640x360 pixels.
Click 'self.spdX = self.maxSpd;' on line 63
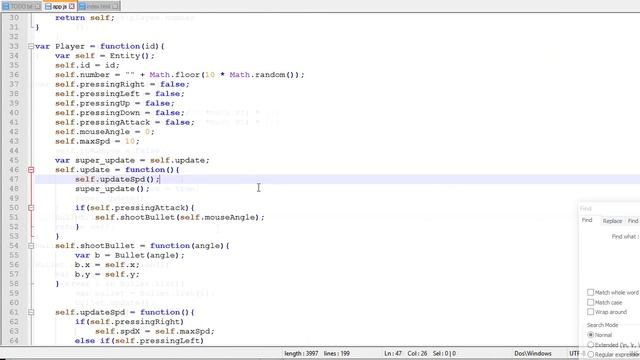155,331
